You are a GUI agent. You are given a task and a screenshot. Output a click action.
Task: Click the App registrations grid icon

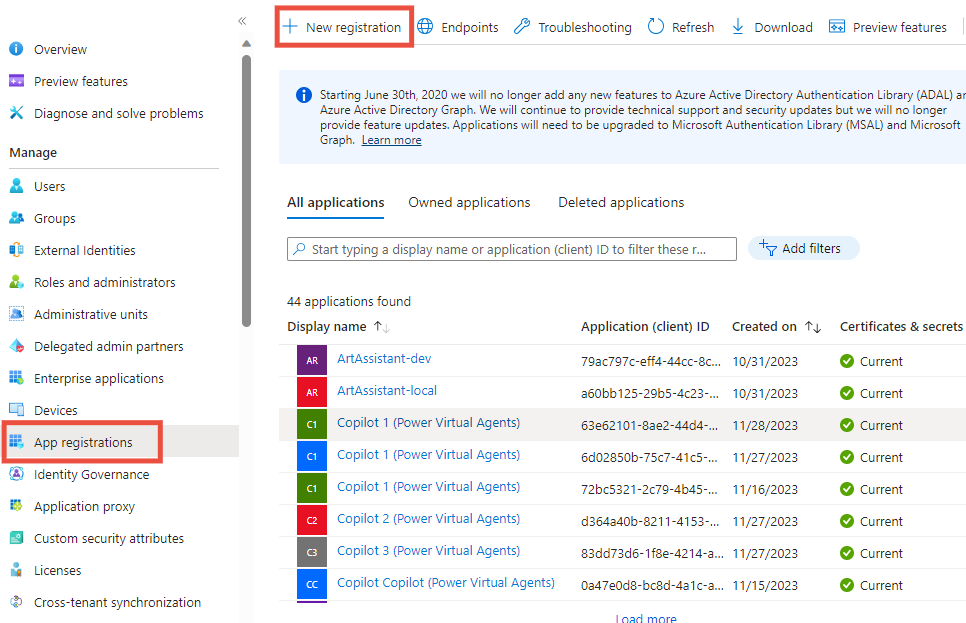pos(17,442)
